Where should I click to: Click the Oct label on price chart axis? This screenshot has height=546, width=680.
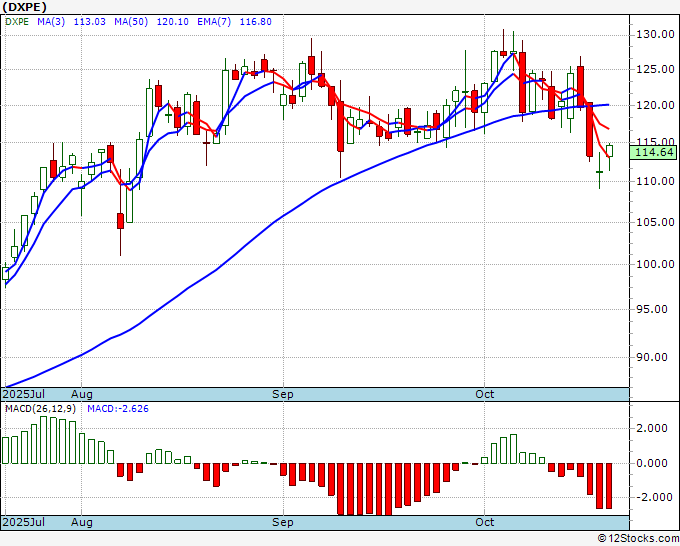(484, 394)
